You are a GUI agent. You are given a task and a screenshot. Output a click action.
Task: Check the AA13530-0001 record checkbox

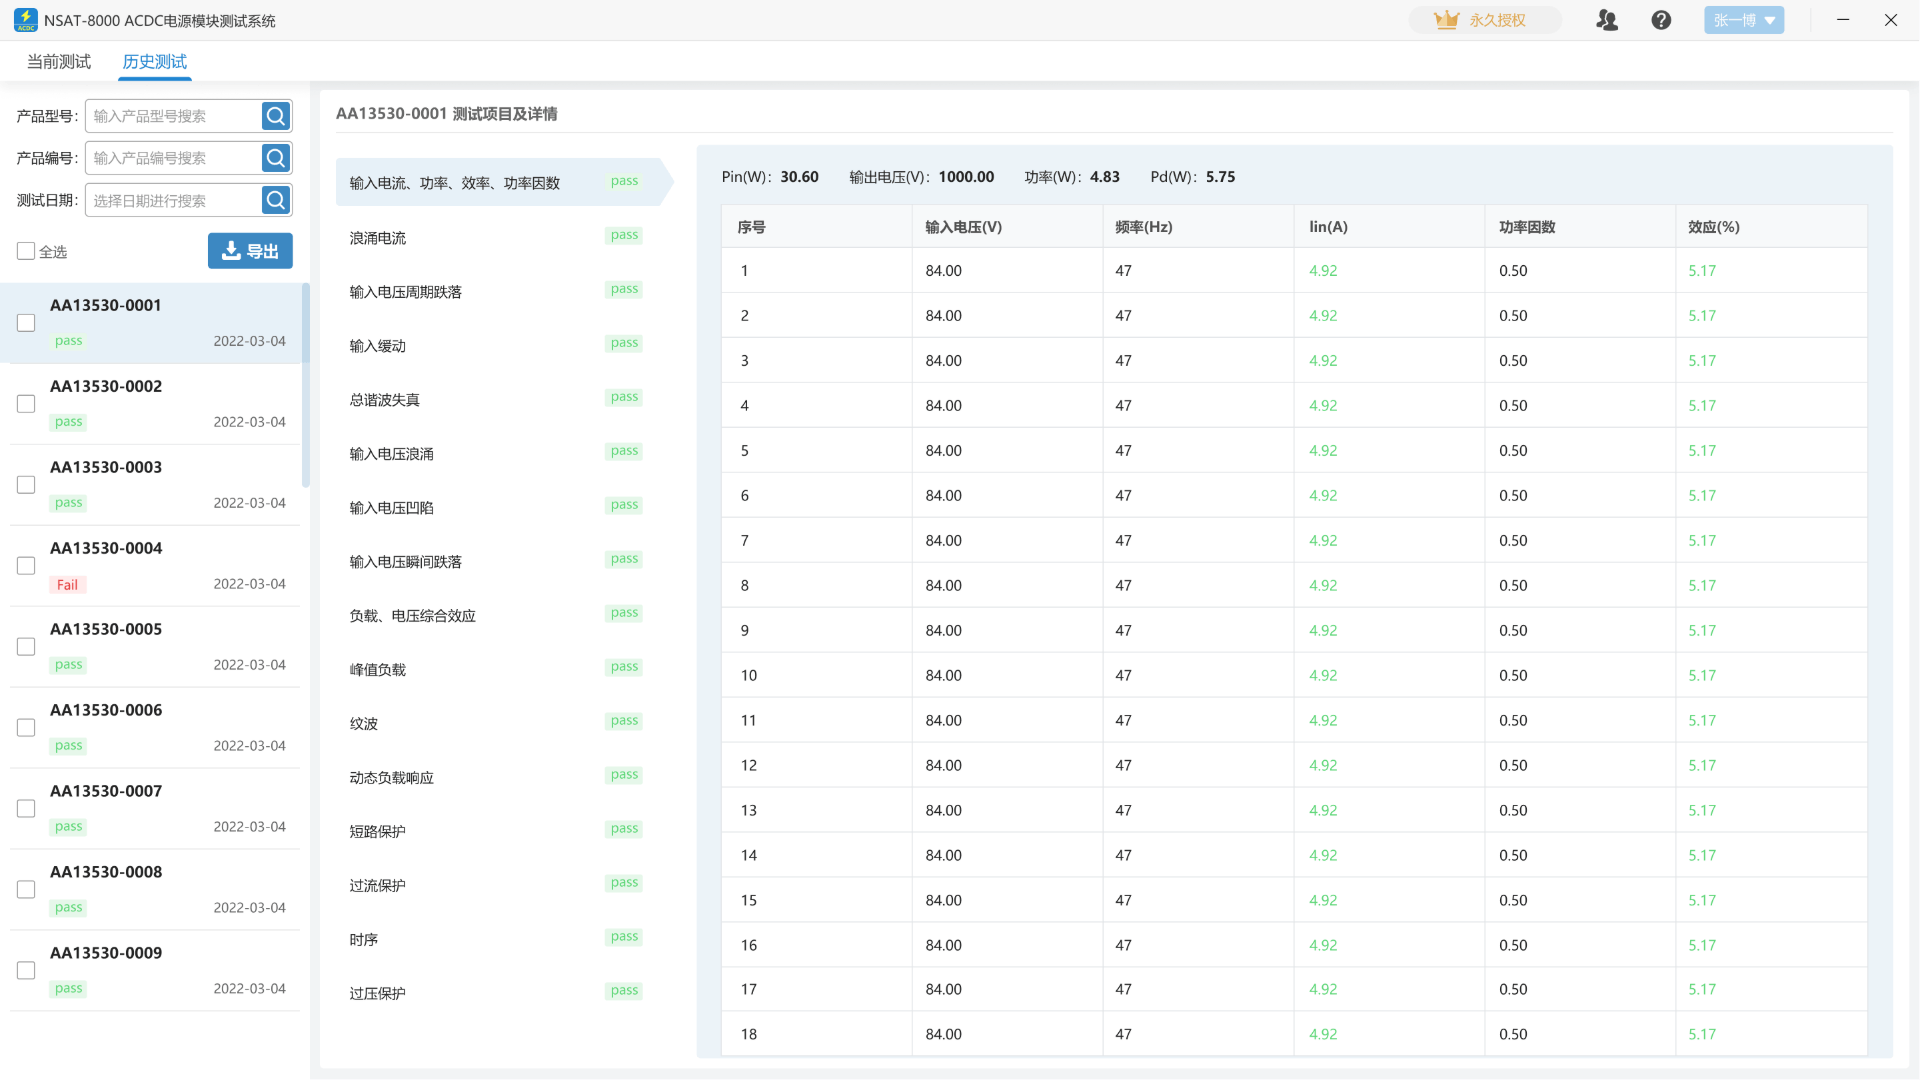click(26, 323)
